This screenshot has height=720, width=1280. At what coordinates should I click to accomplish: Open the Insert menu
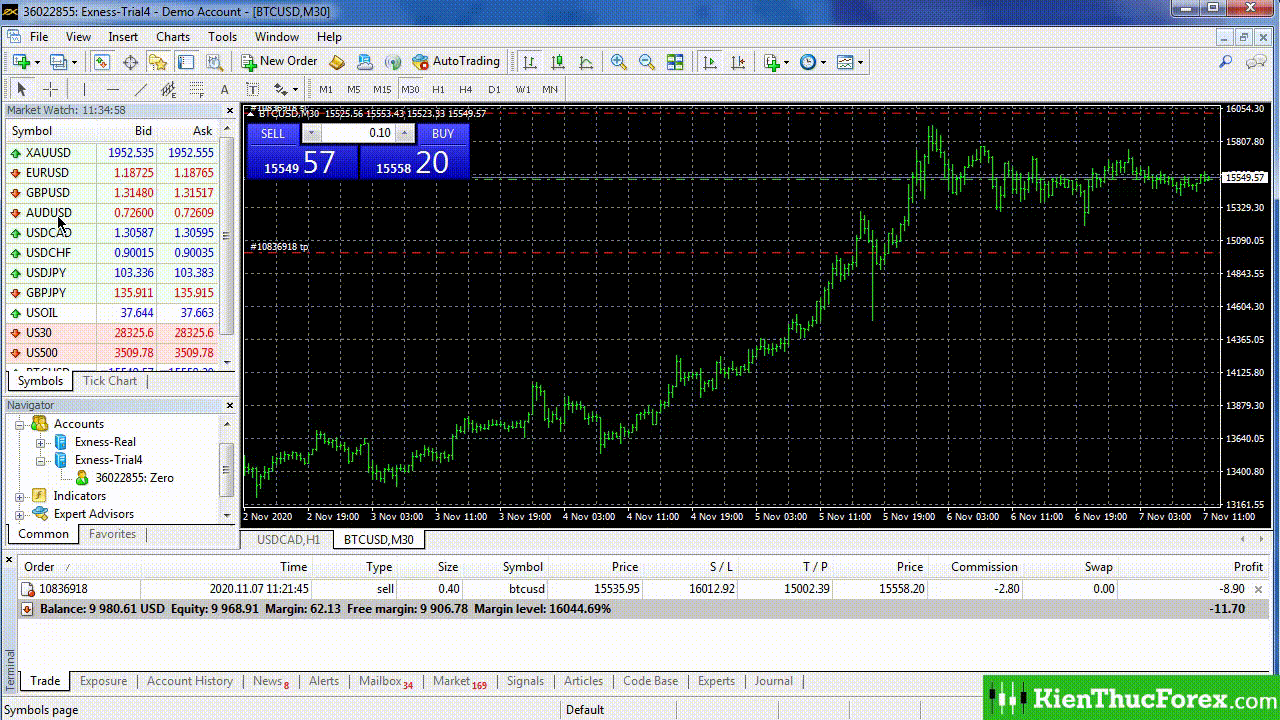coord(123,37)
